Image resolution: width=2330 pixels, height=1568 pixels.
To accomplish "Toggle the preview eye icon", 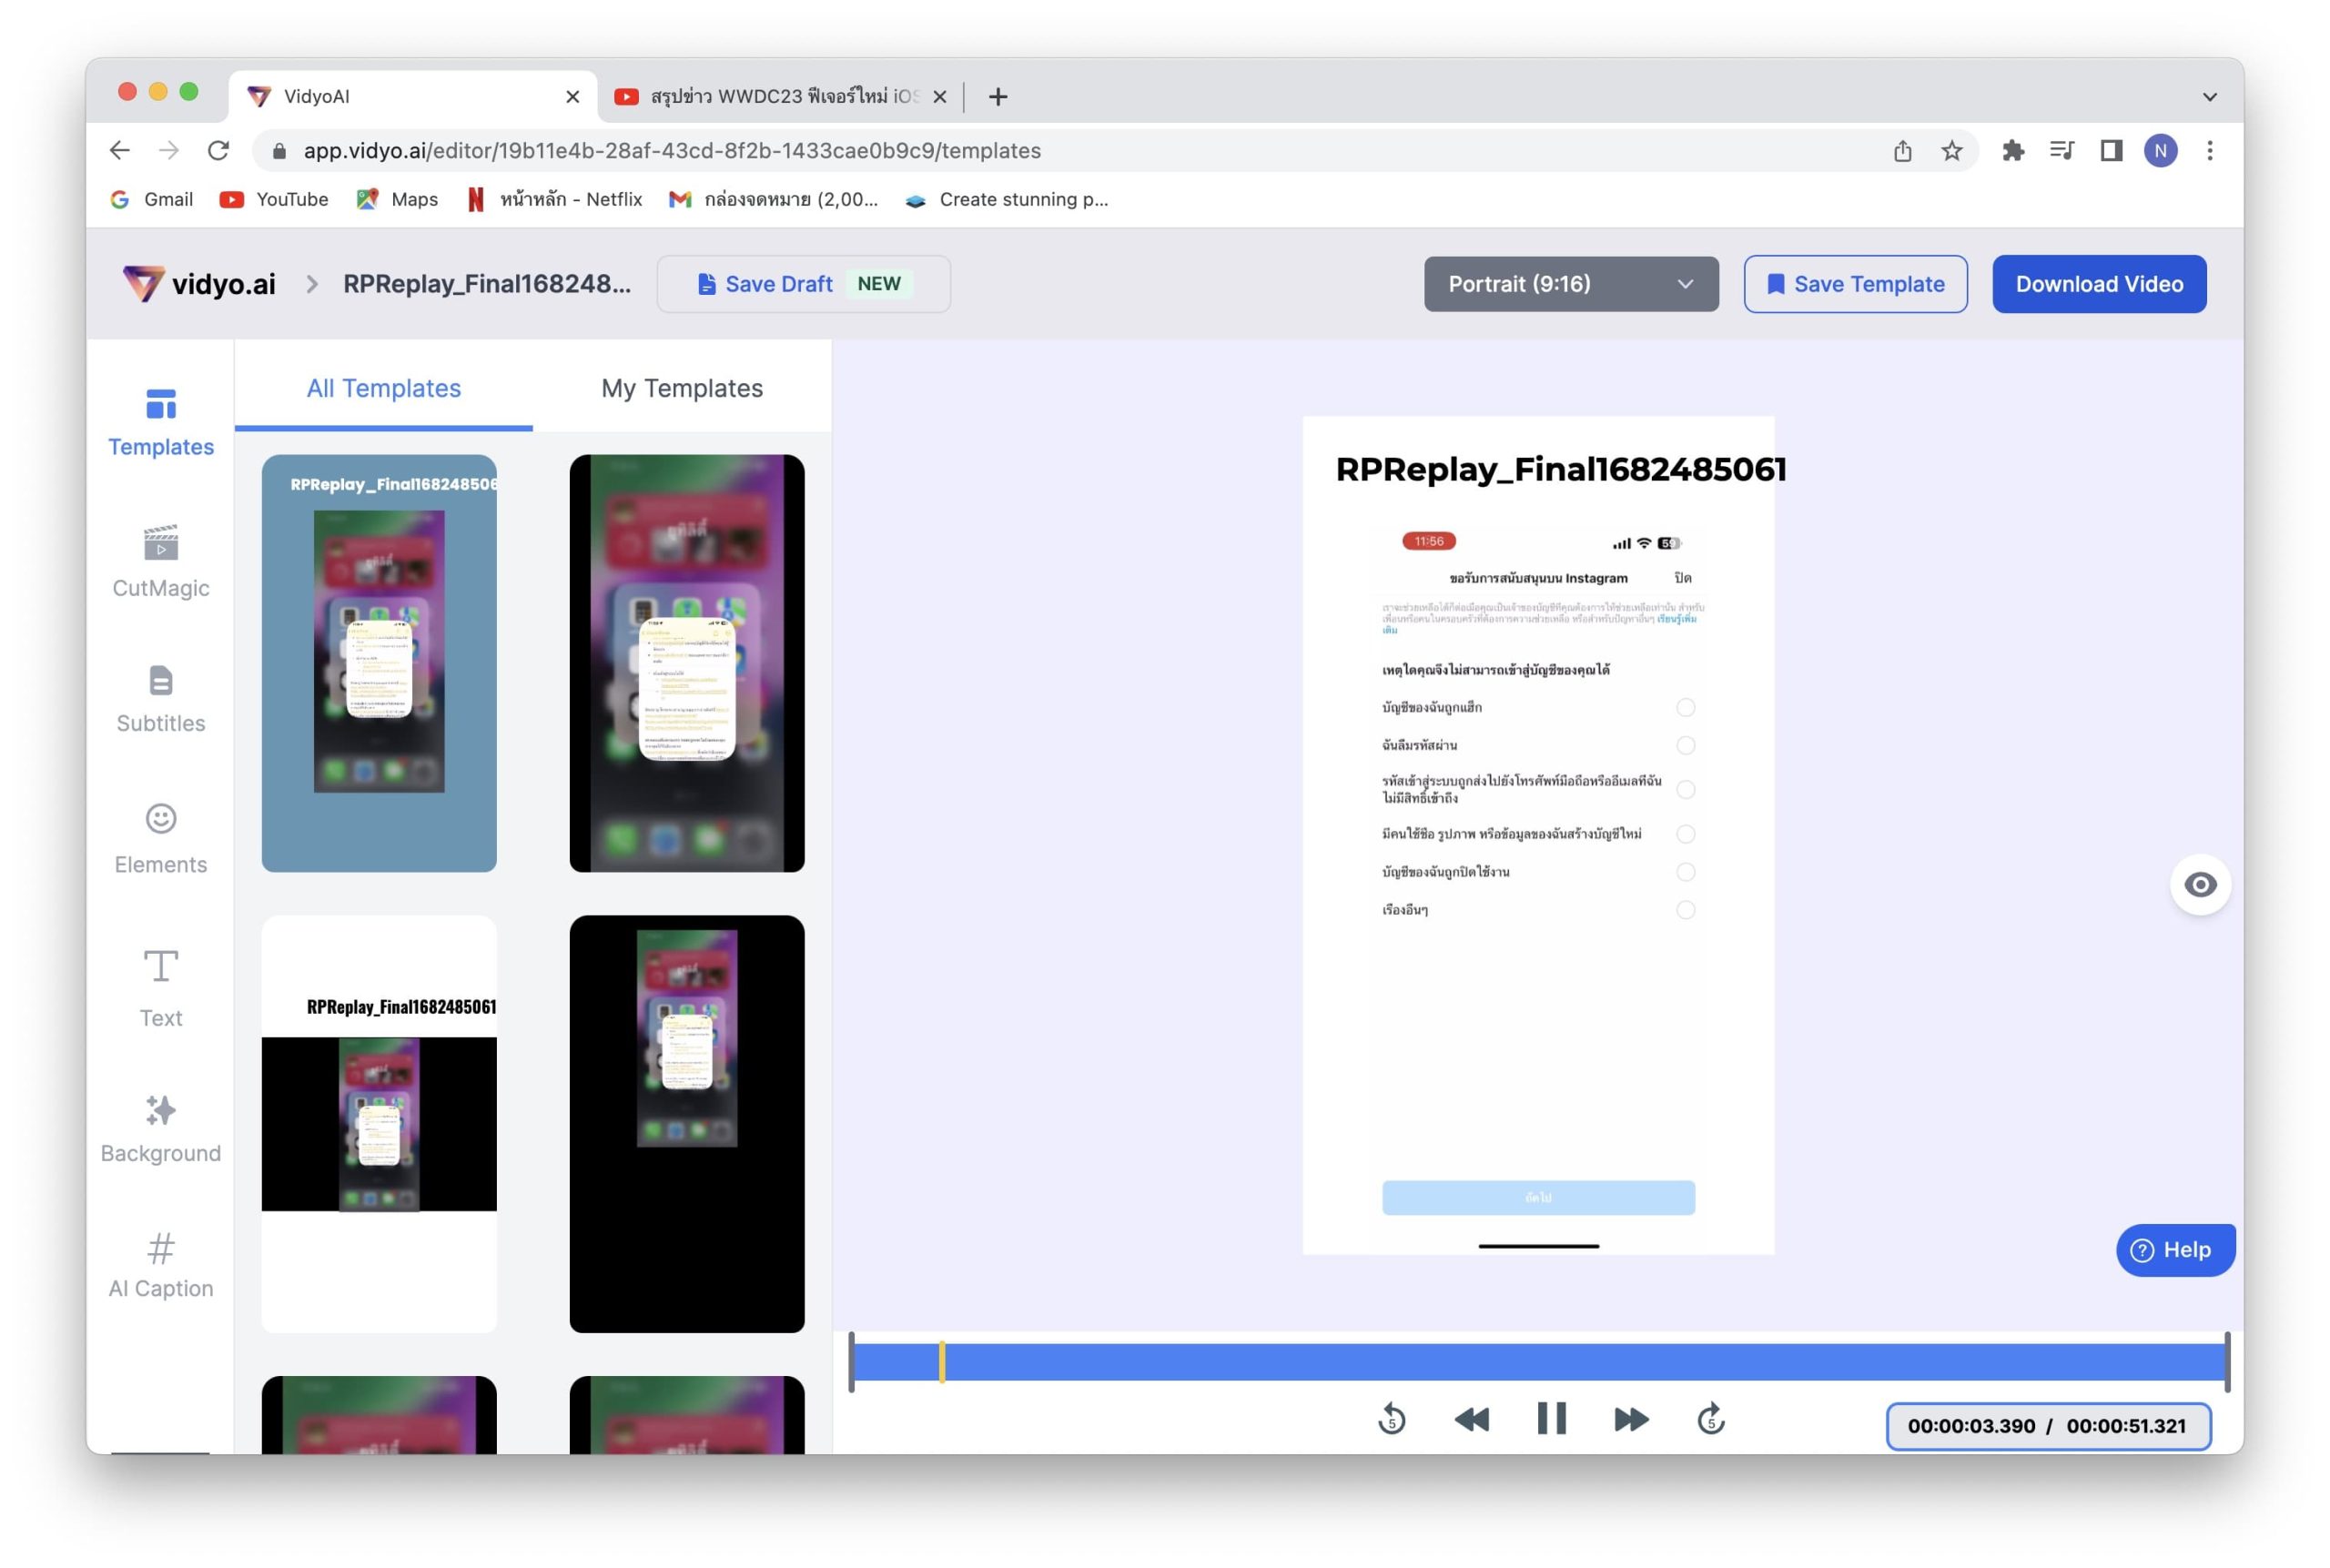I will point(2199,884).
